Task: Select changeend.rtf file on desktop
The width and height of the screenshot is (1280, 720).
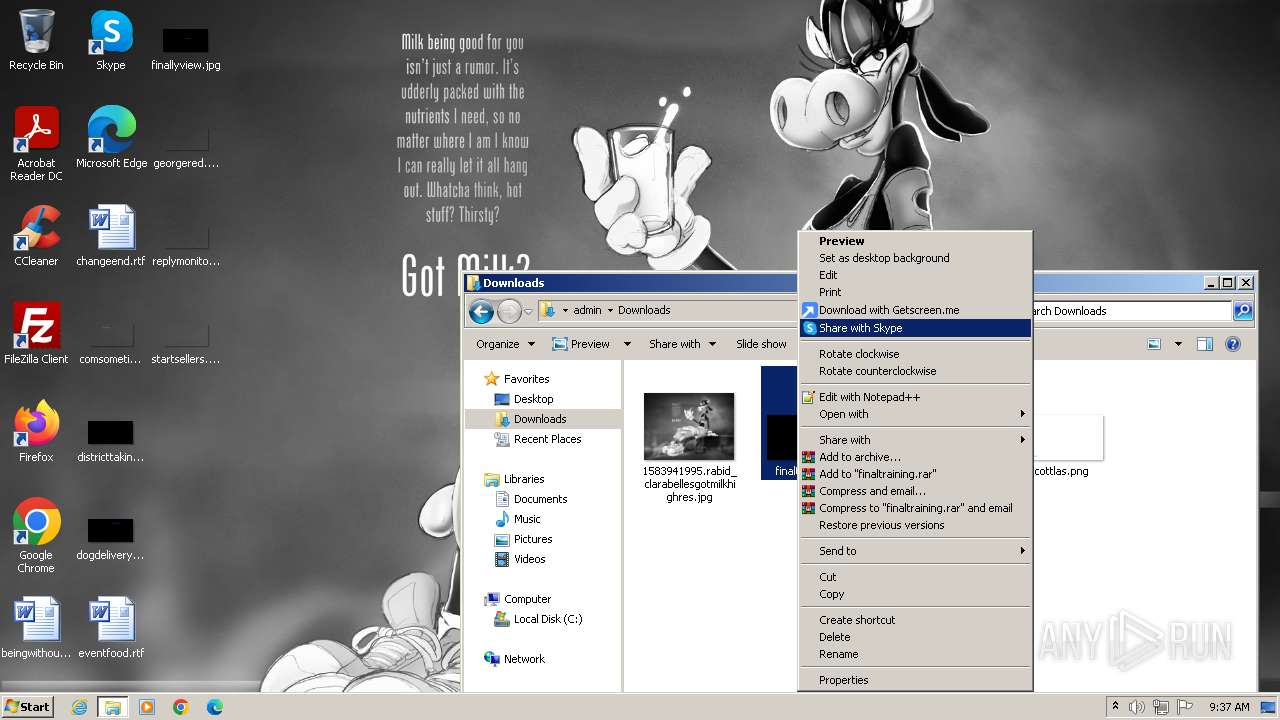Action: [x=111, y=236]
